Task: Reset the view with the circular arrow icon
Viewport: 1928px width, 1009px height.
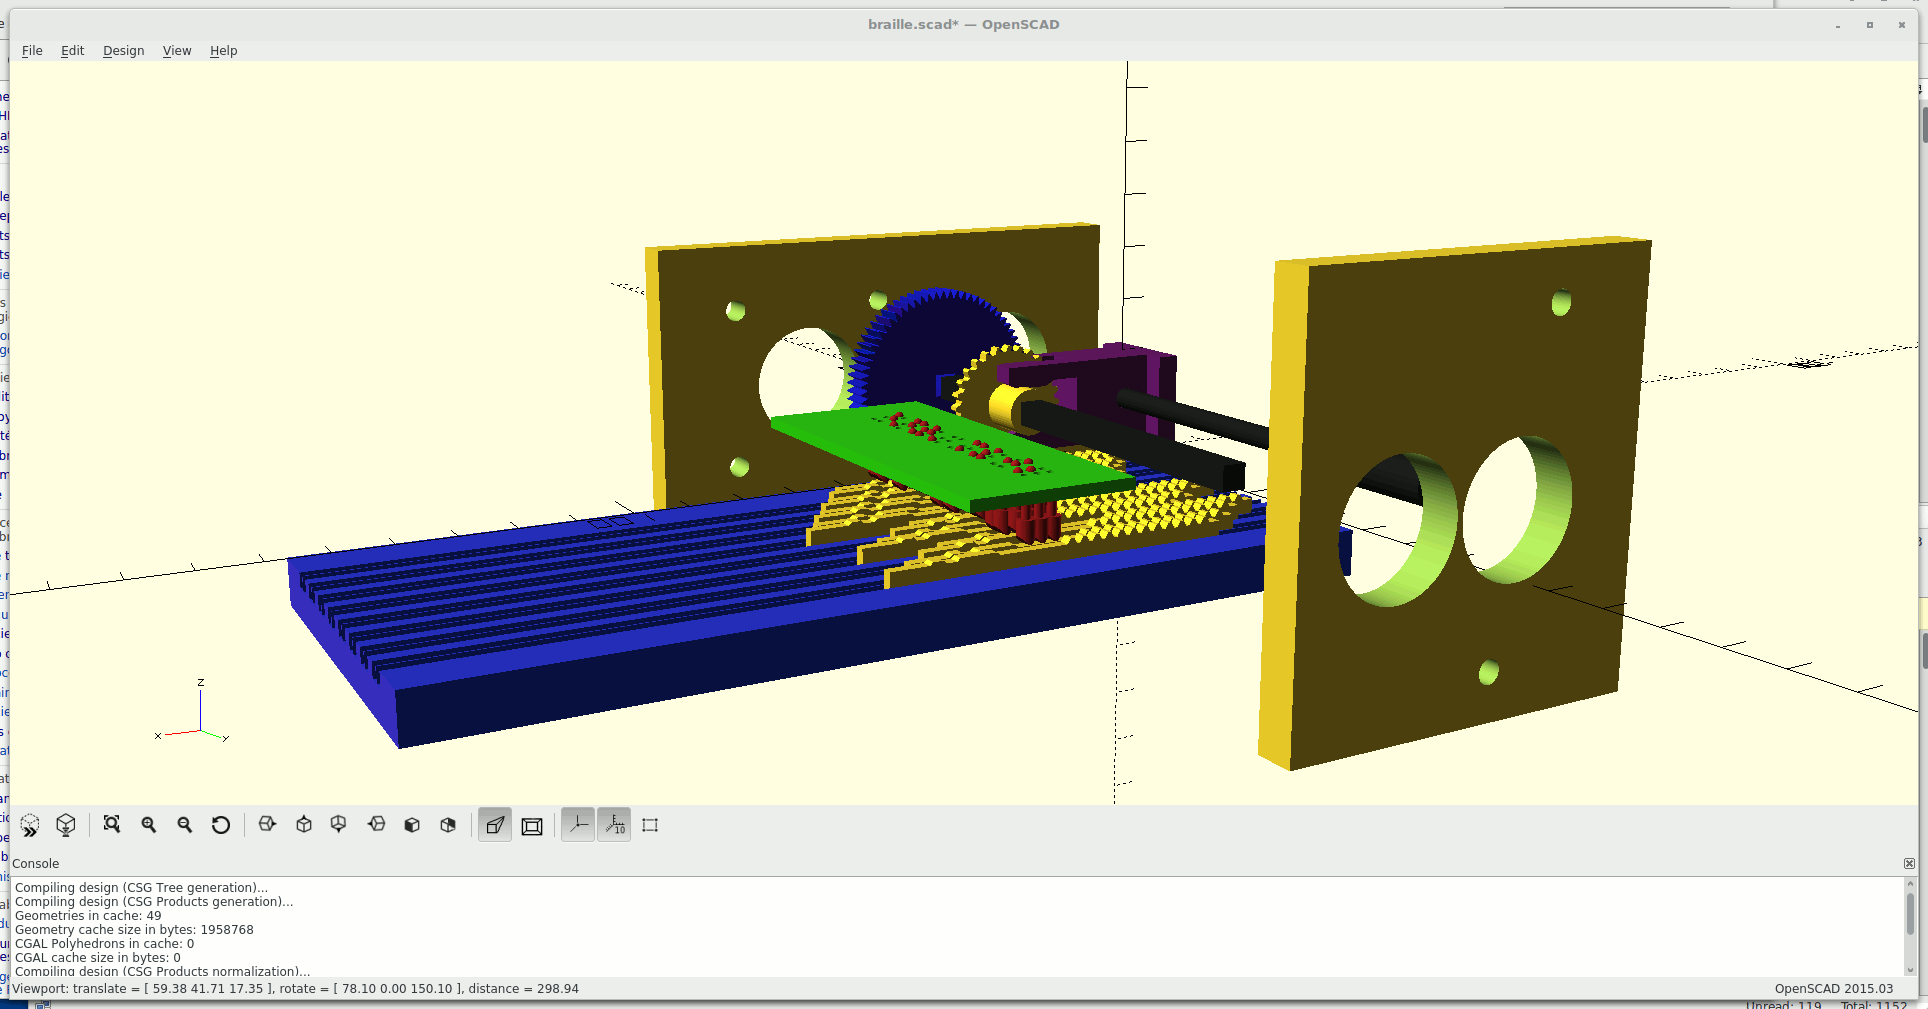Action: click(221, 825)
